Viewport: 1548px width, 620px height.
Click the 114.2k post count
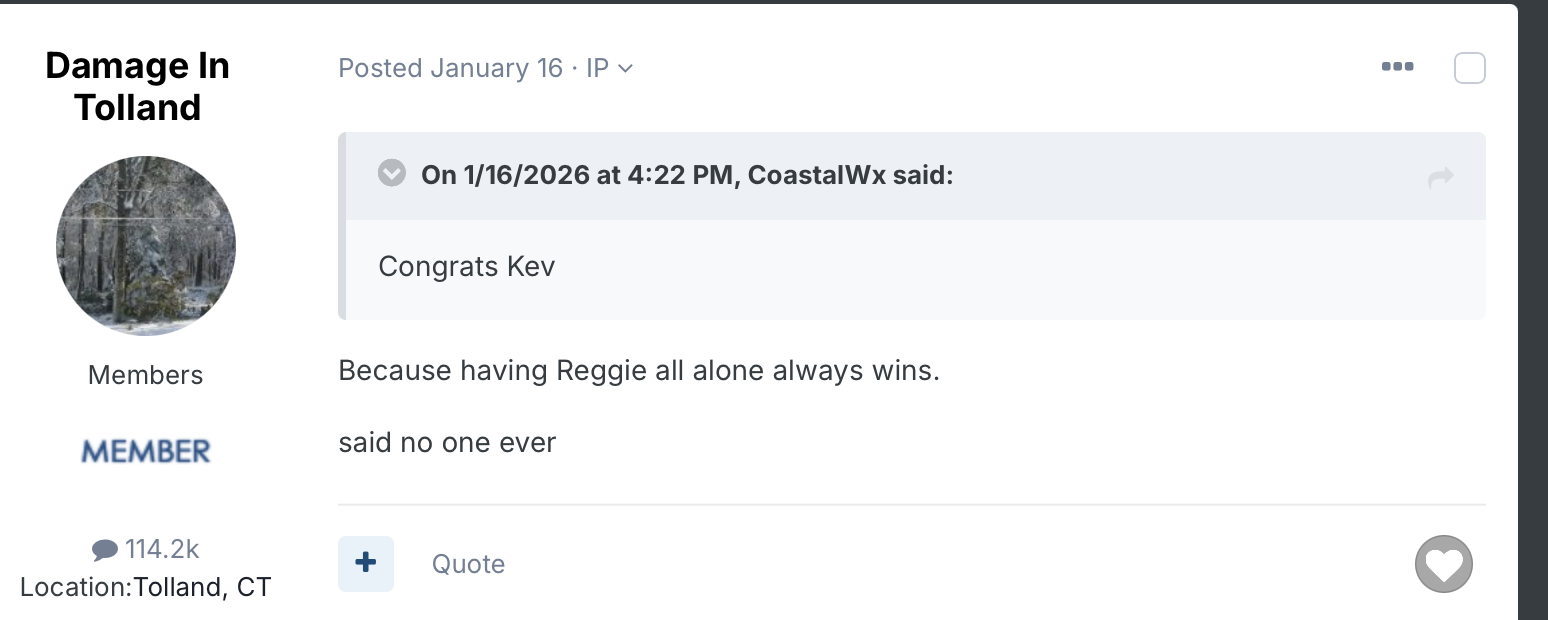pos(162,549)
